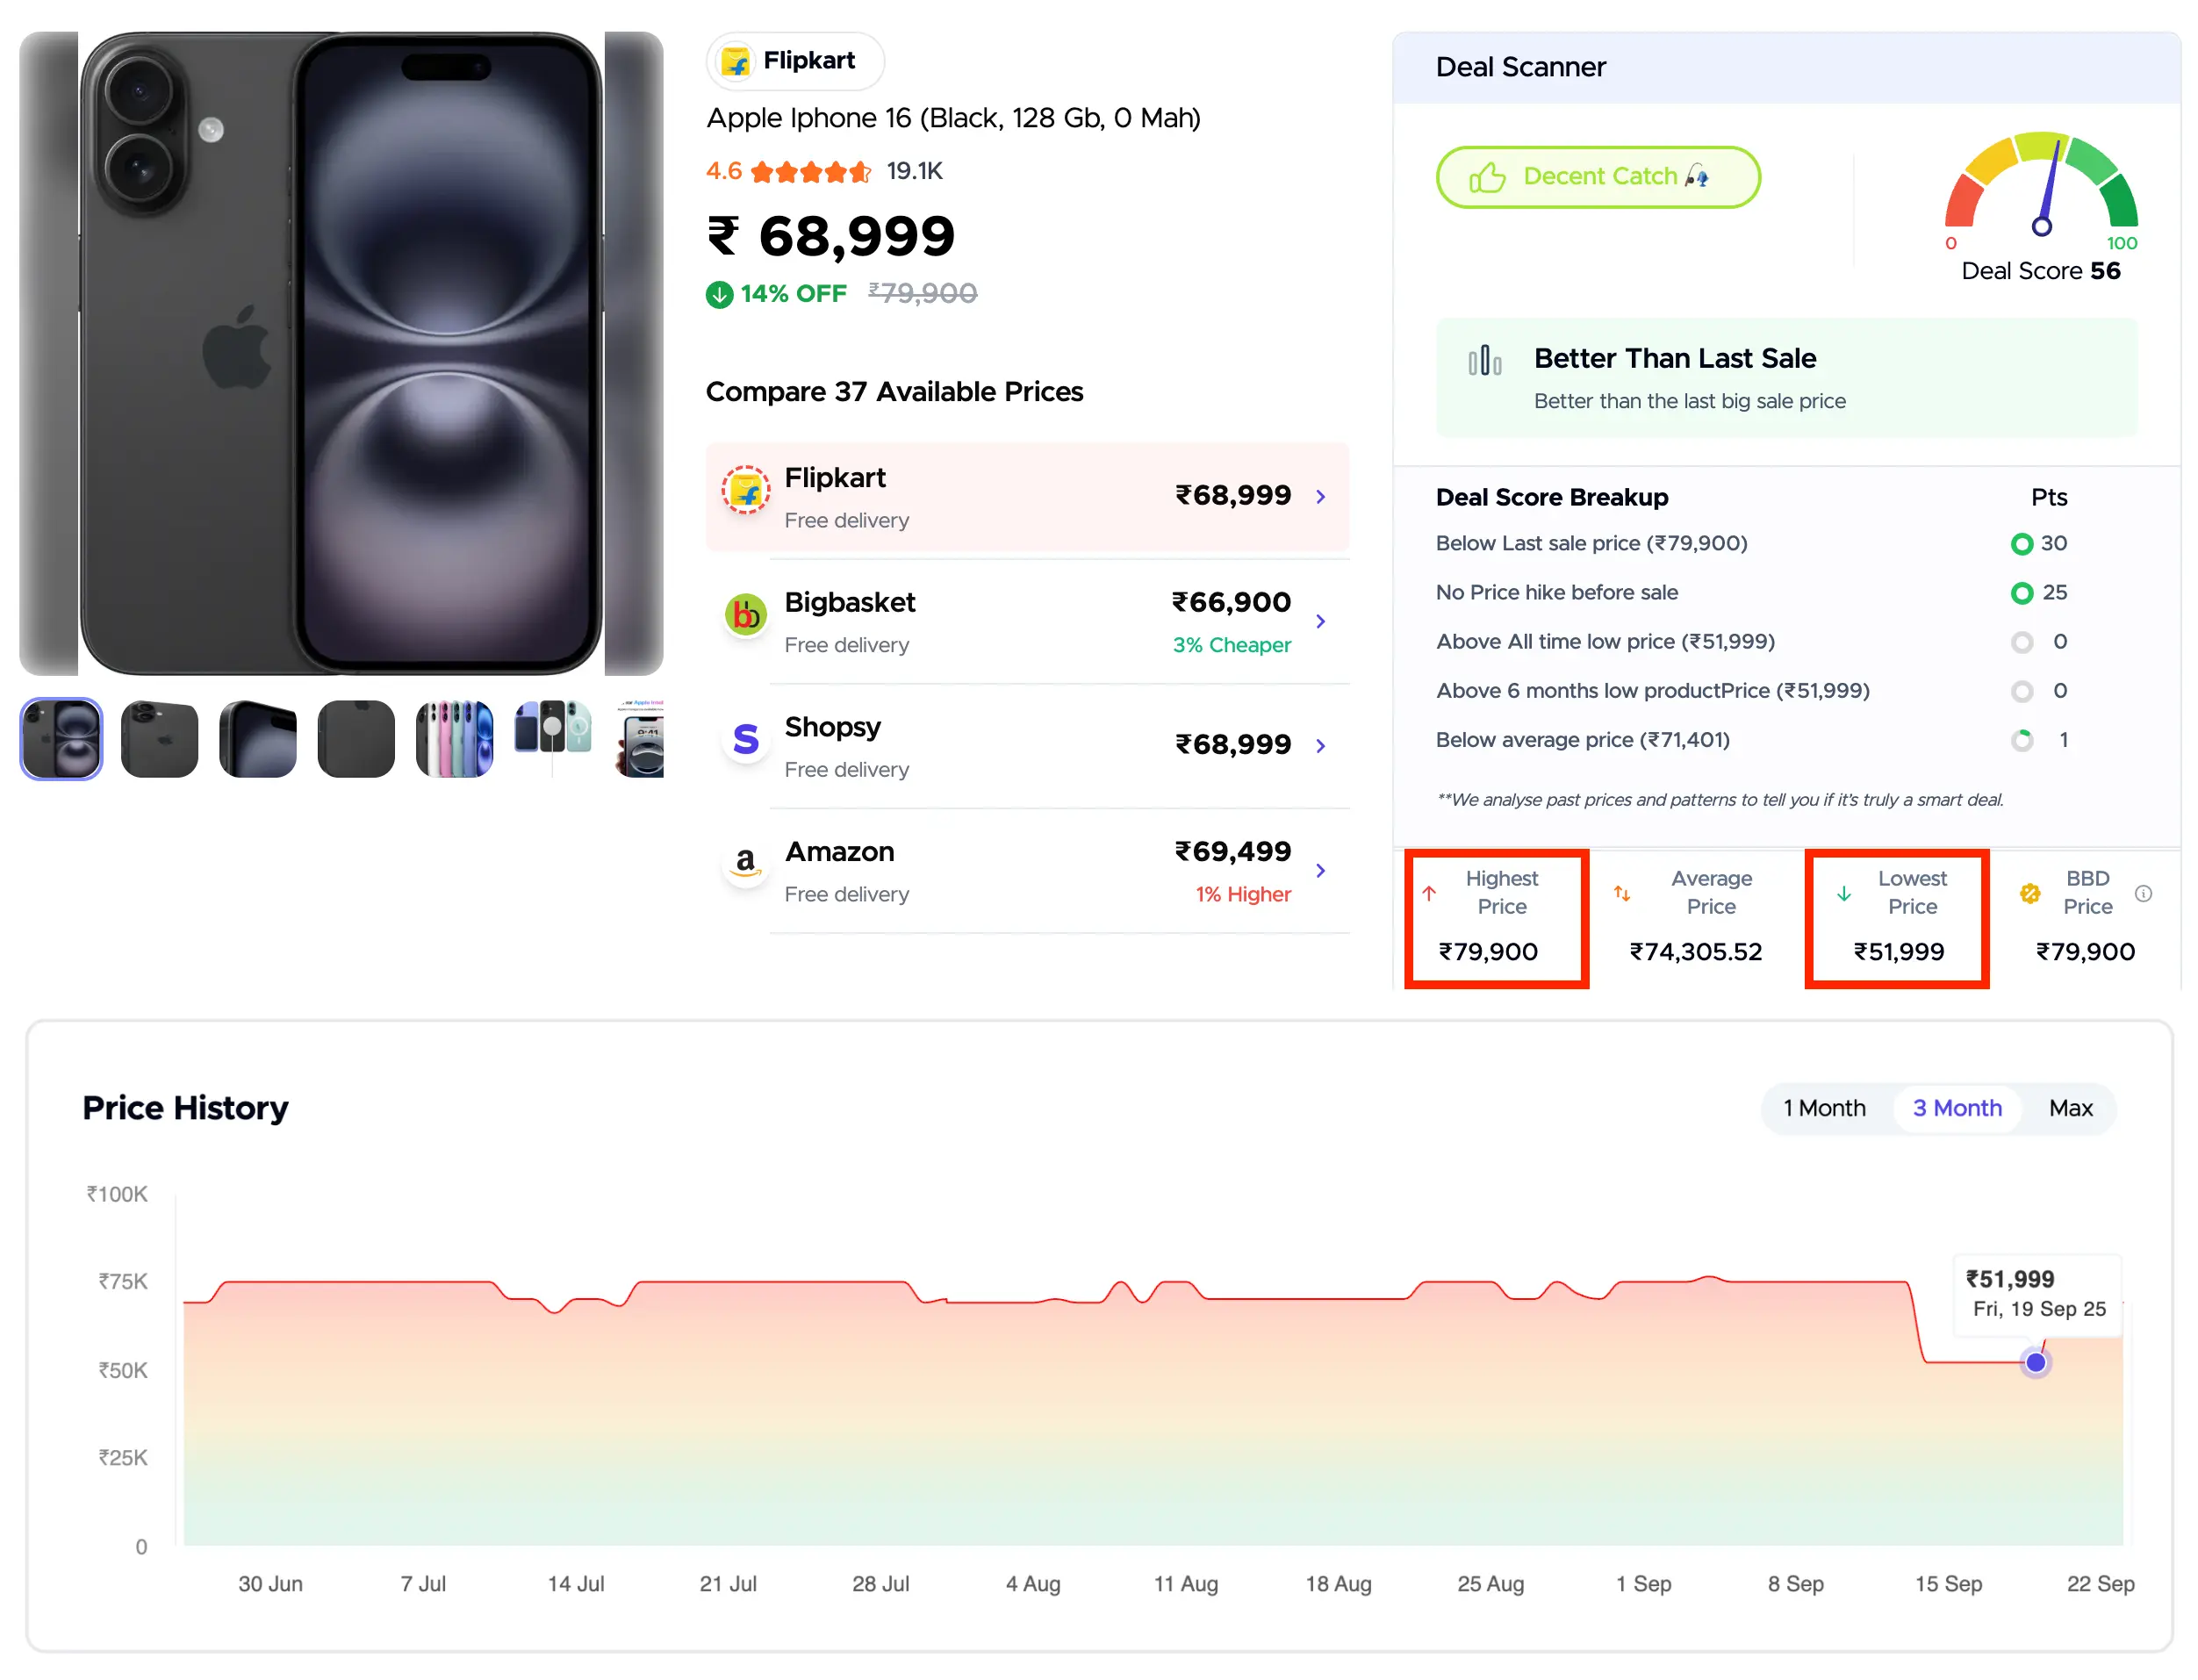Click the indicator beside Below Last sale price
This screenshot has width=2198, height=1680.
(2022, 544)
